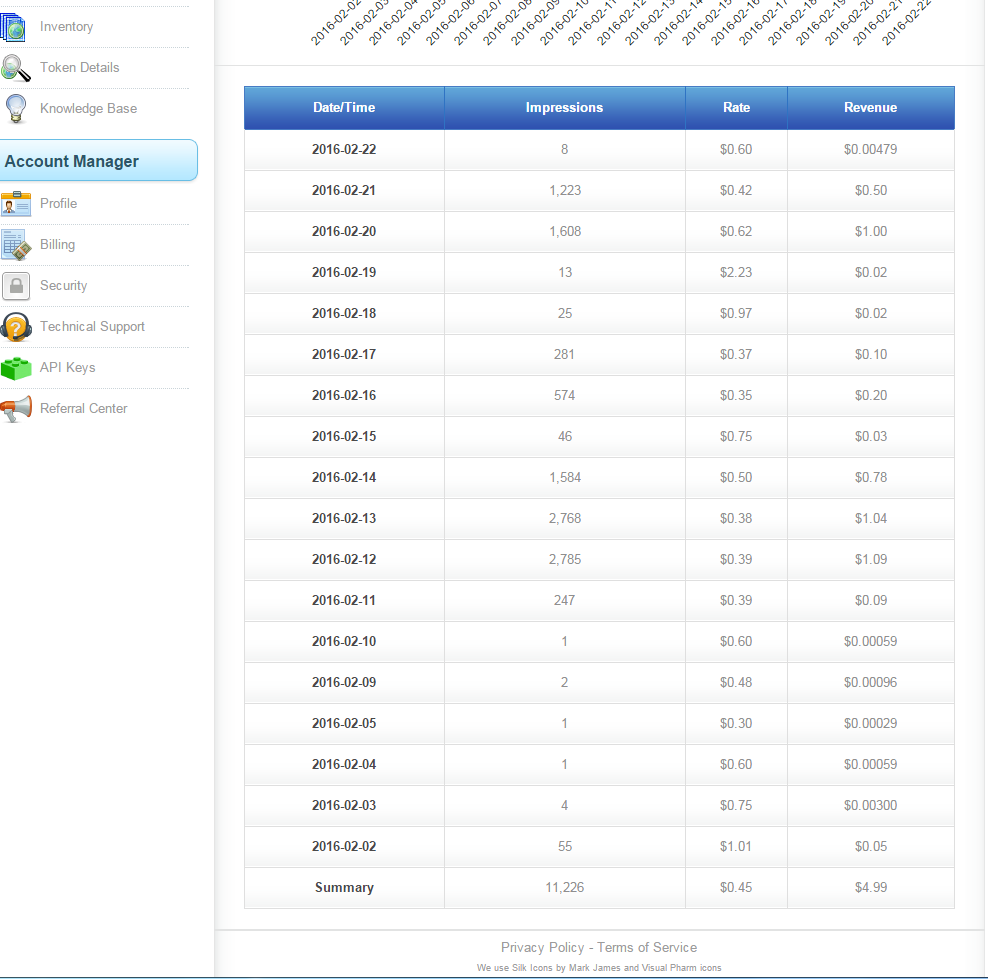
Task: Open the Account Manager section header
Action: coord(98,161)
